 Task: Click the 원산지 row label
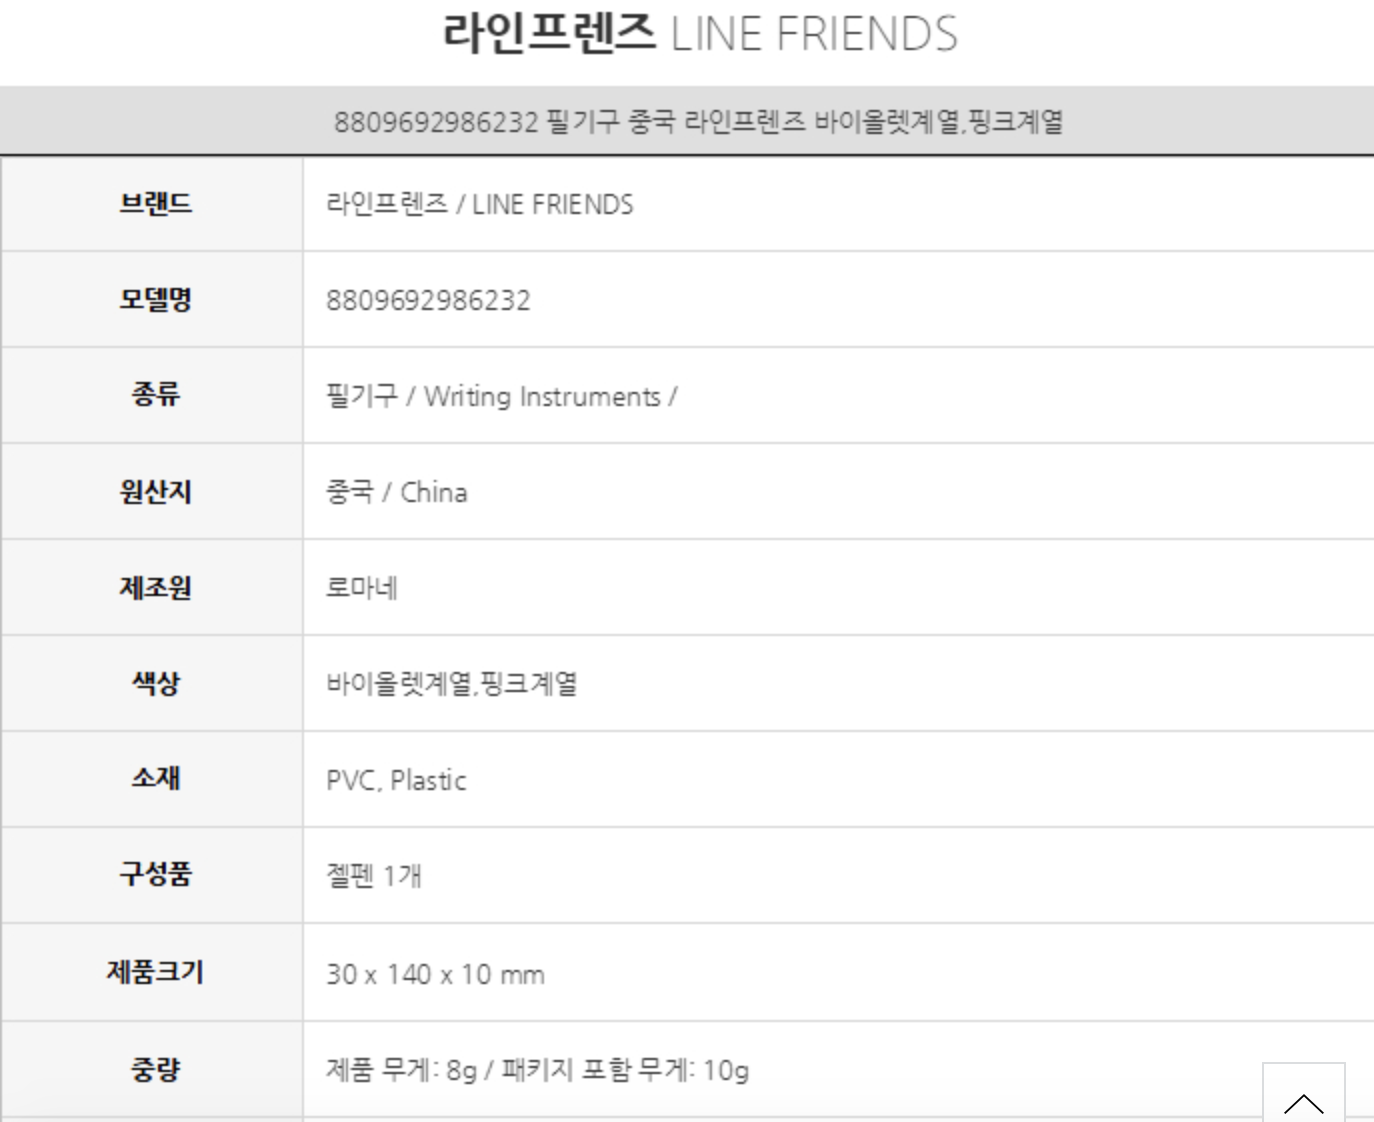155,492
